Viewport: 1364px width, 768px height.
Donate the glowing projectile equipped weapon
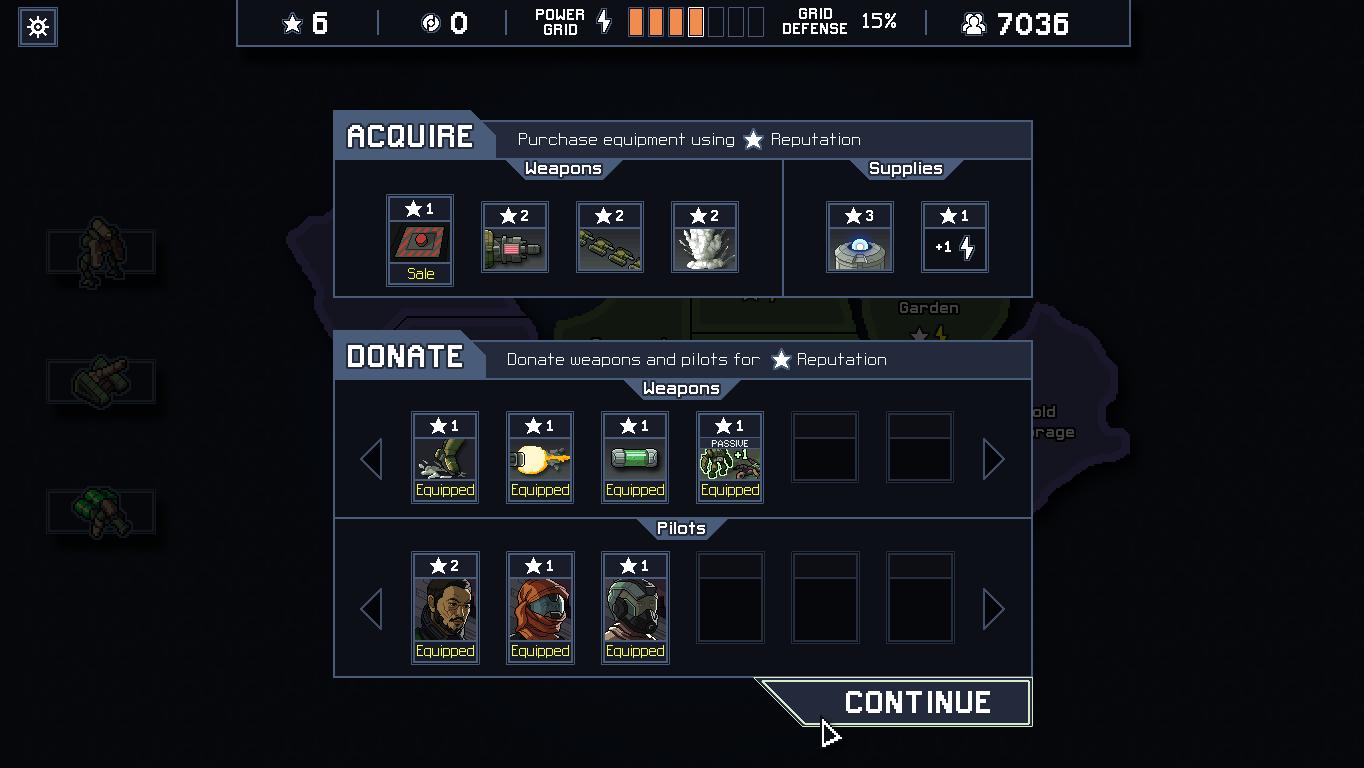540,457
